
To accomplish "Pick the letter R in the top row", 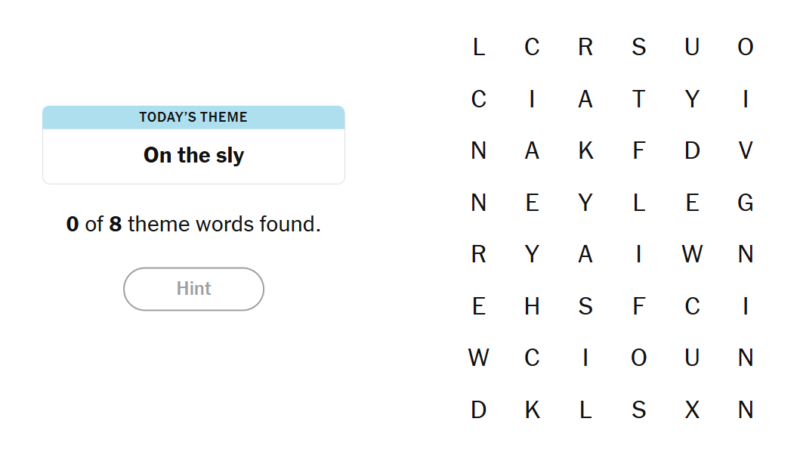I will [585, 47].
